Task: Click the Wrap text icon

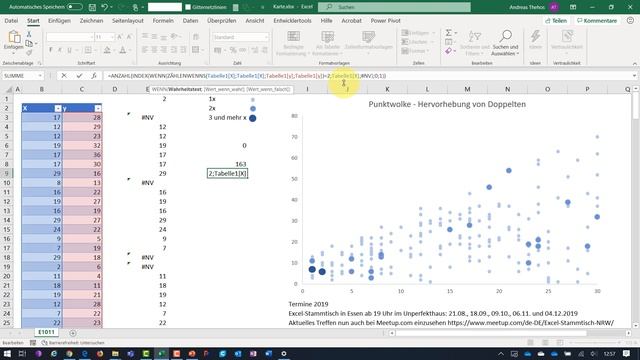Action: point(196,37)
